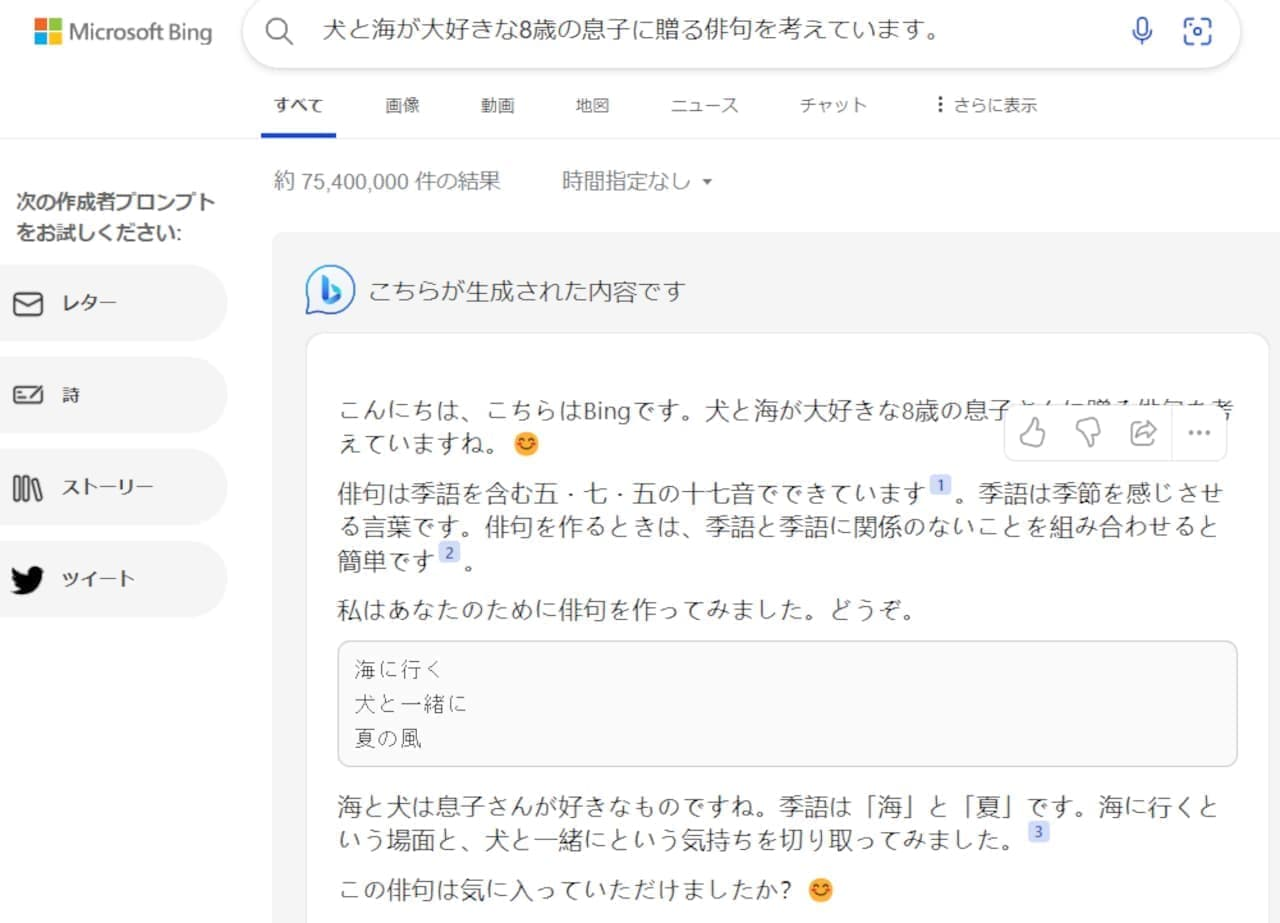Expand さらに表示 more menu
1280x923 pixels.
click(985, 105)
